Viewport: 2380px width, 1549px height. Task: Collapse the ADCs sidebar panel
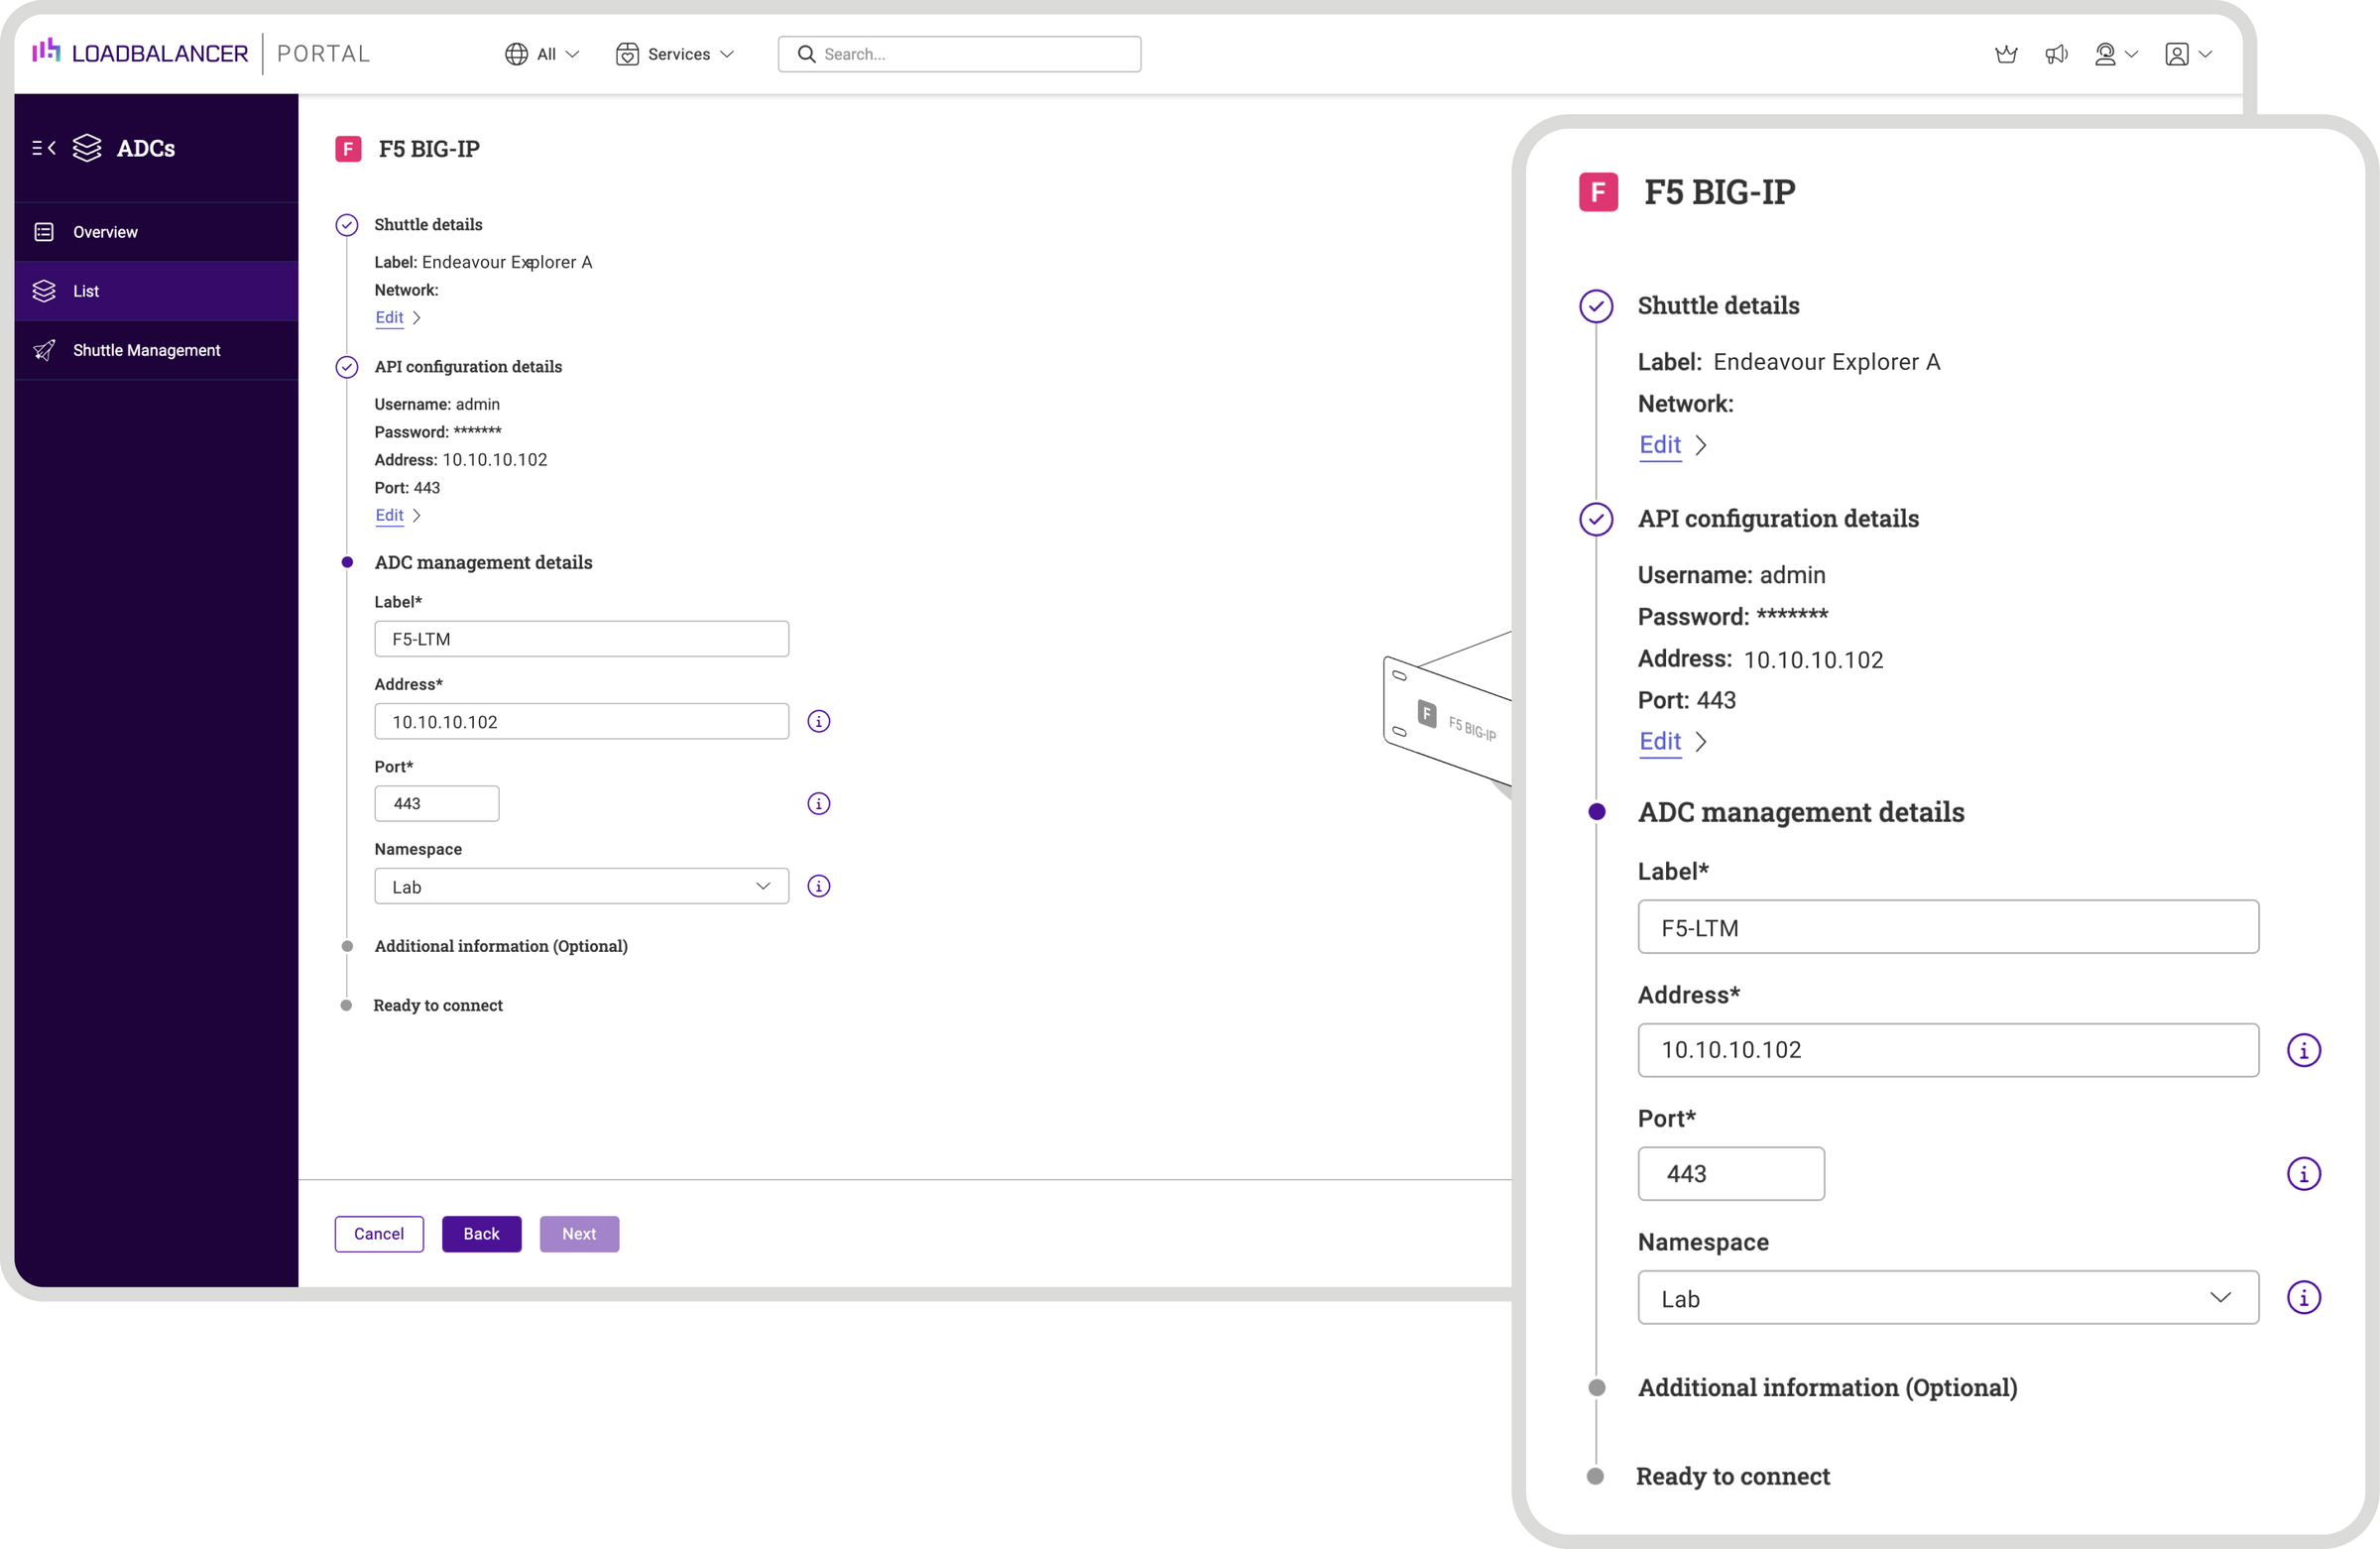[42, 147]
